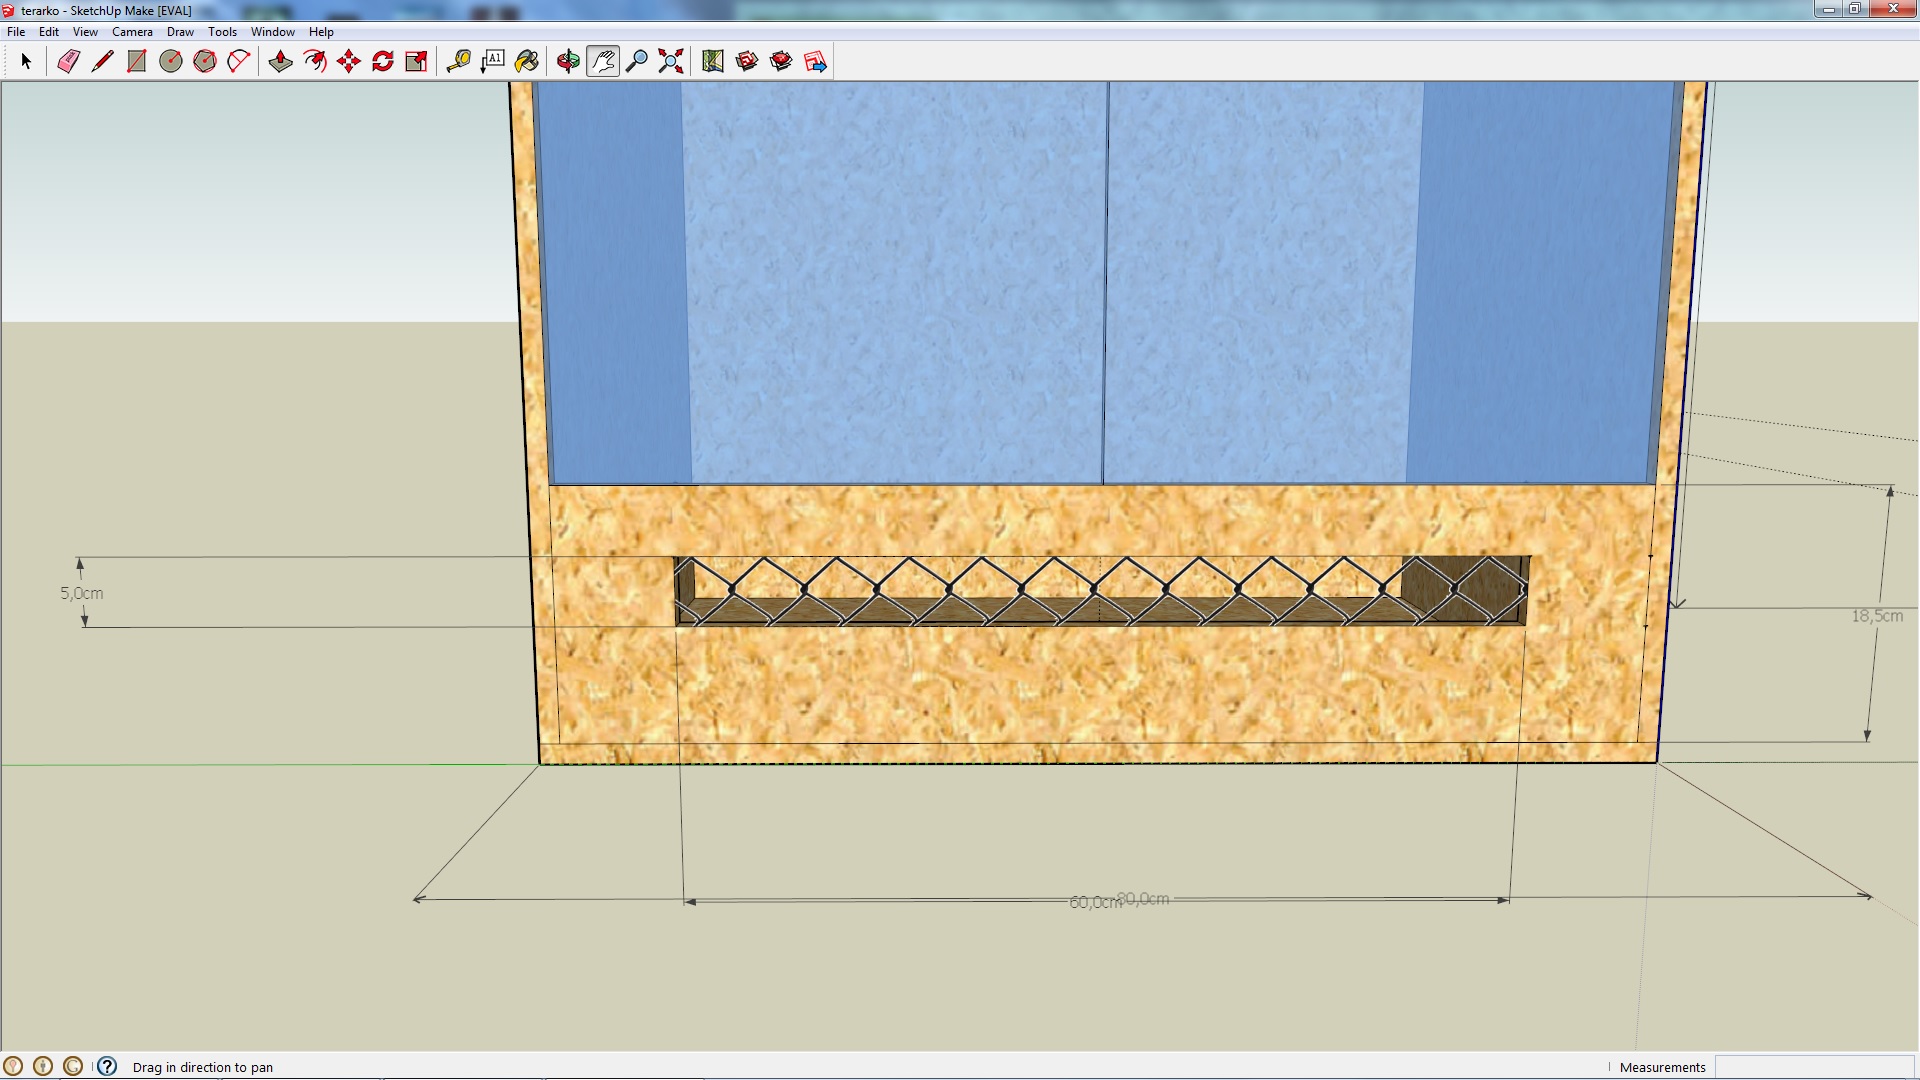Select the arrow Select tool
Image resolution: width=1920 pixels, height=1080 pixels.
click(x=27, y=62)
